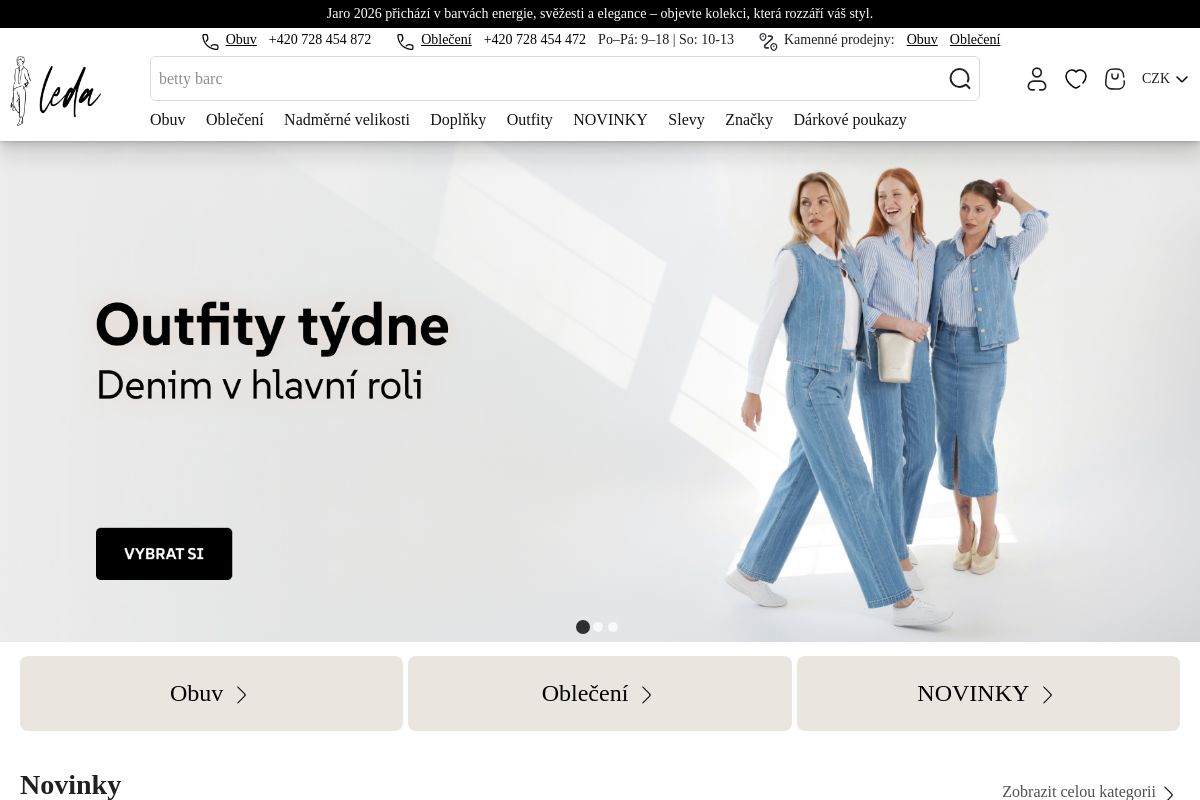Click the Leda logo
Screen dimensions: 1200x800
[56, 91]
